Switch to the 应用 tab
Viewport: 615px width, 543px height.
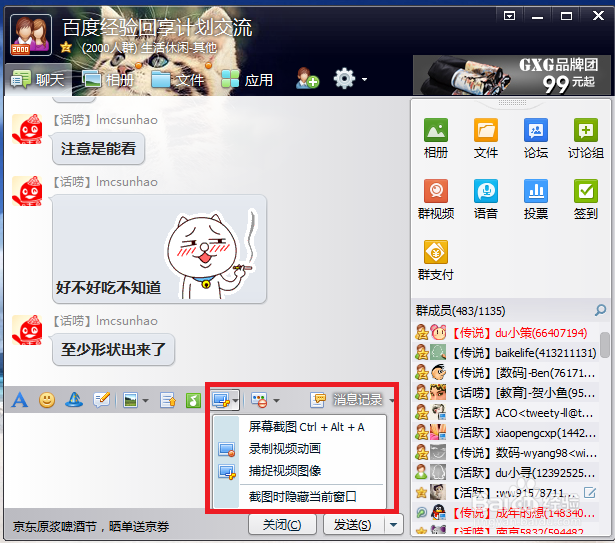point(247,80)
